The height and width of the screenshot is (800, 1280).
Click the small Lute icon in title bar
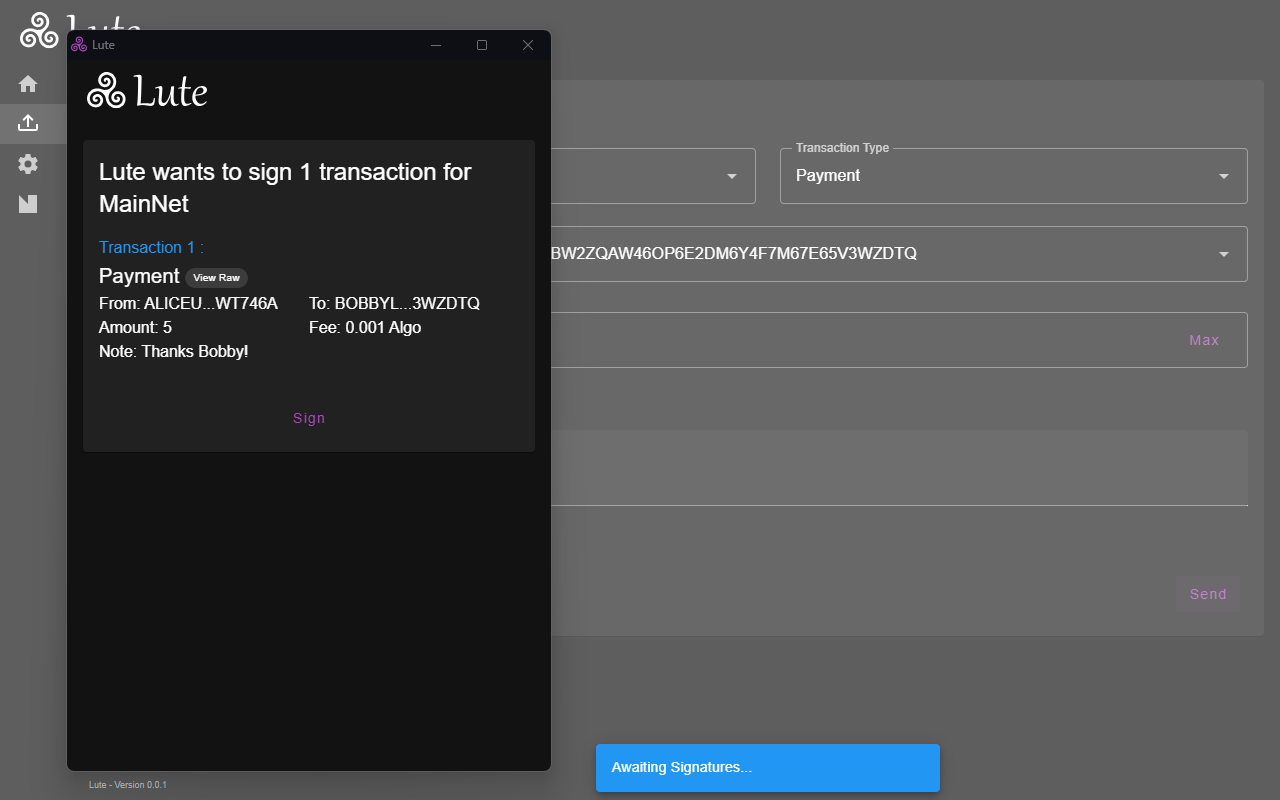79,45
